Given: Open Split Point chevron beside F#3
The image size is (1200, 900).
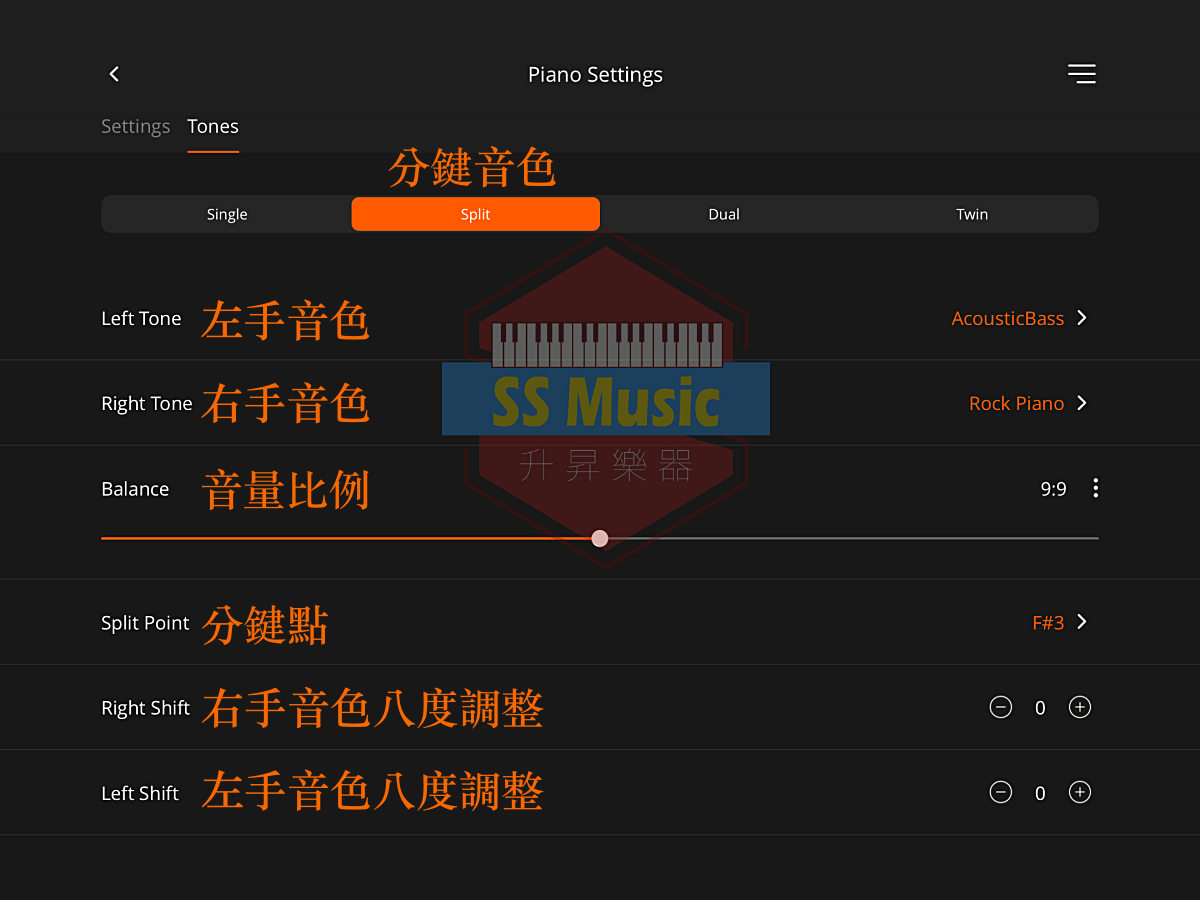Looking at the screenshot, I should tap(1082, 622).
